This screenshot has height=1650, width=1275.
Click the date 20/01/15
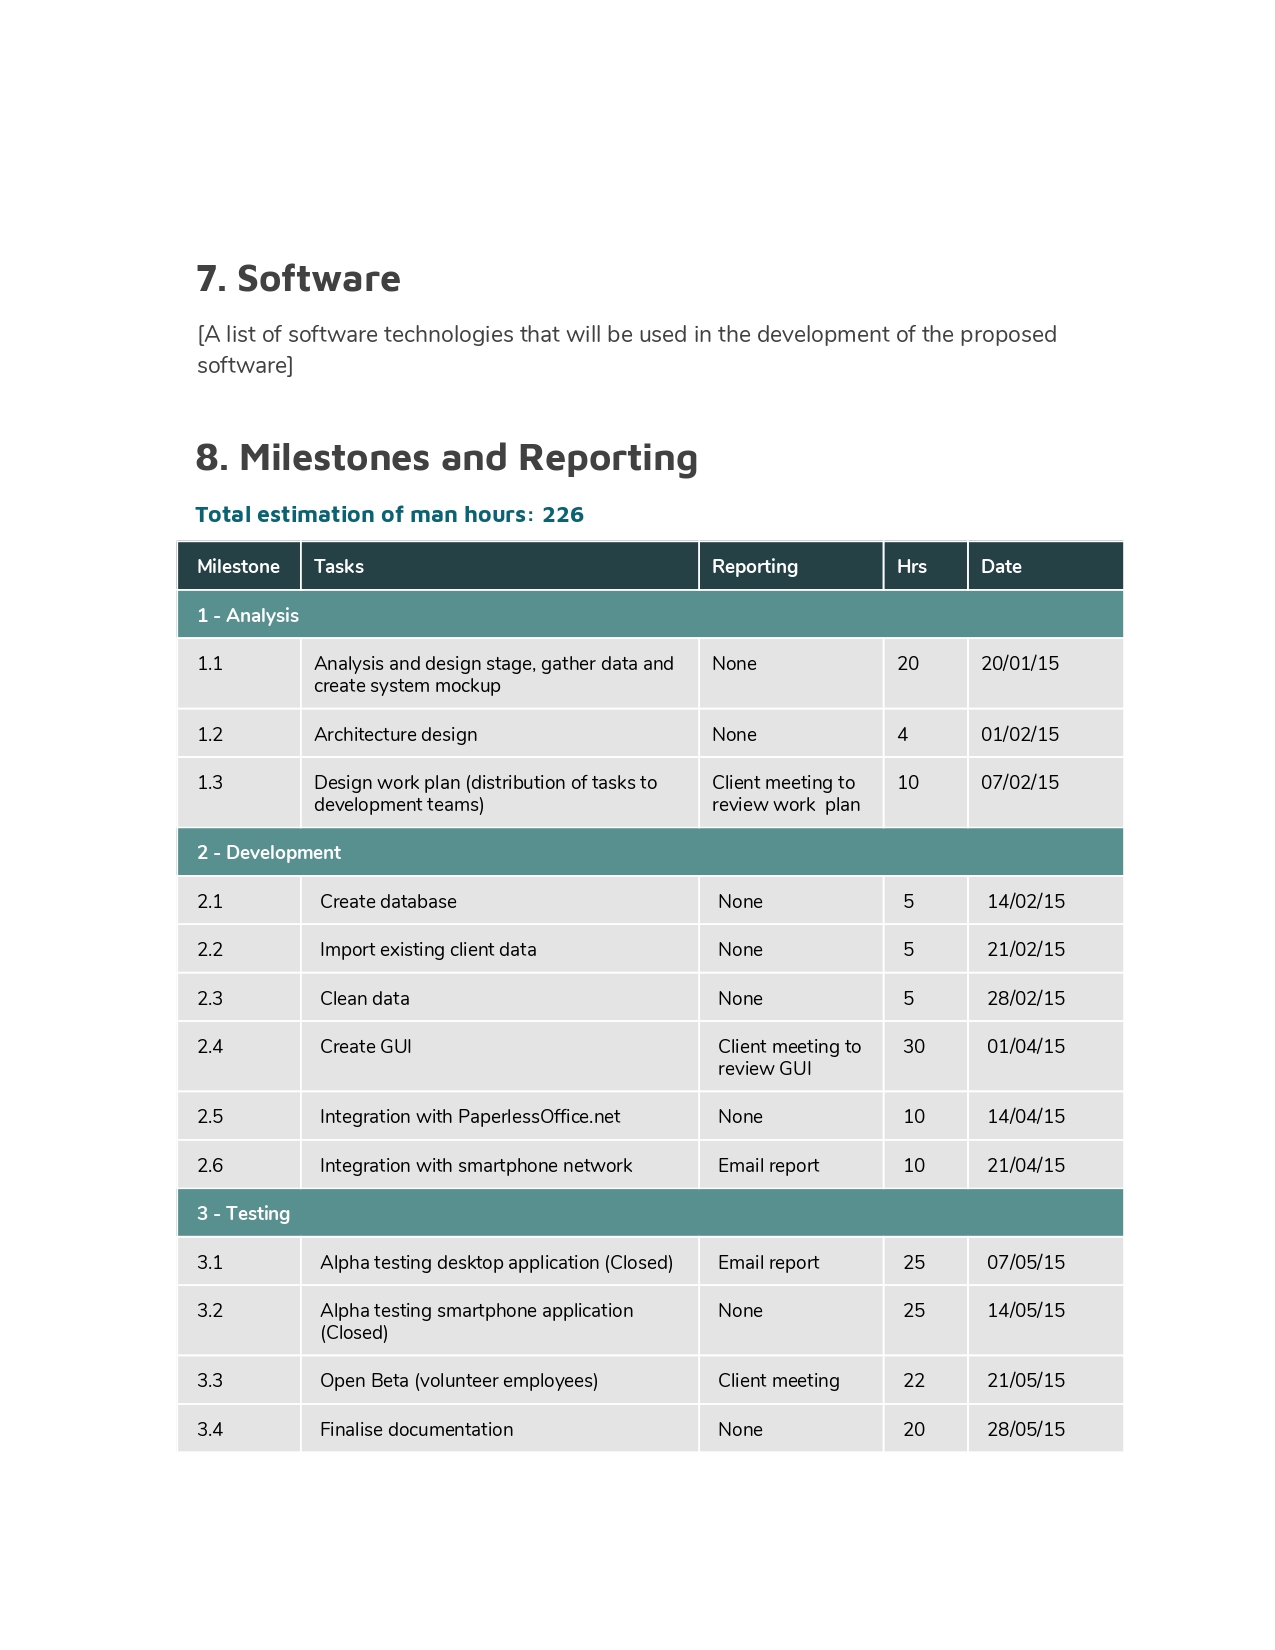1020,663
